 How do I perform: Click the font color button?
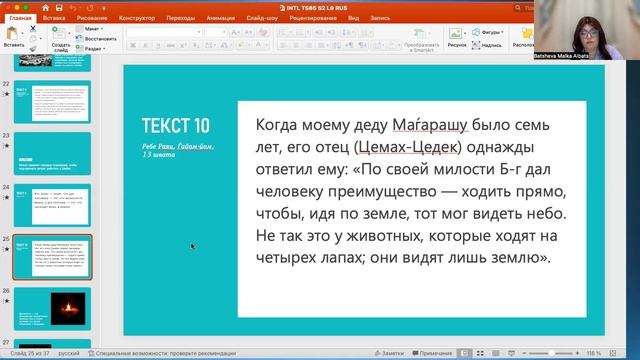tap(258, 45)
